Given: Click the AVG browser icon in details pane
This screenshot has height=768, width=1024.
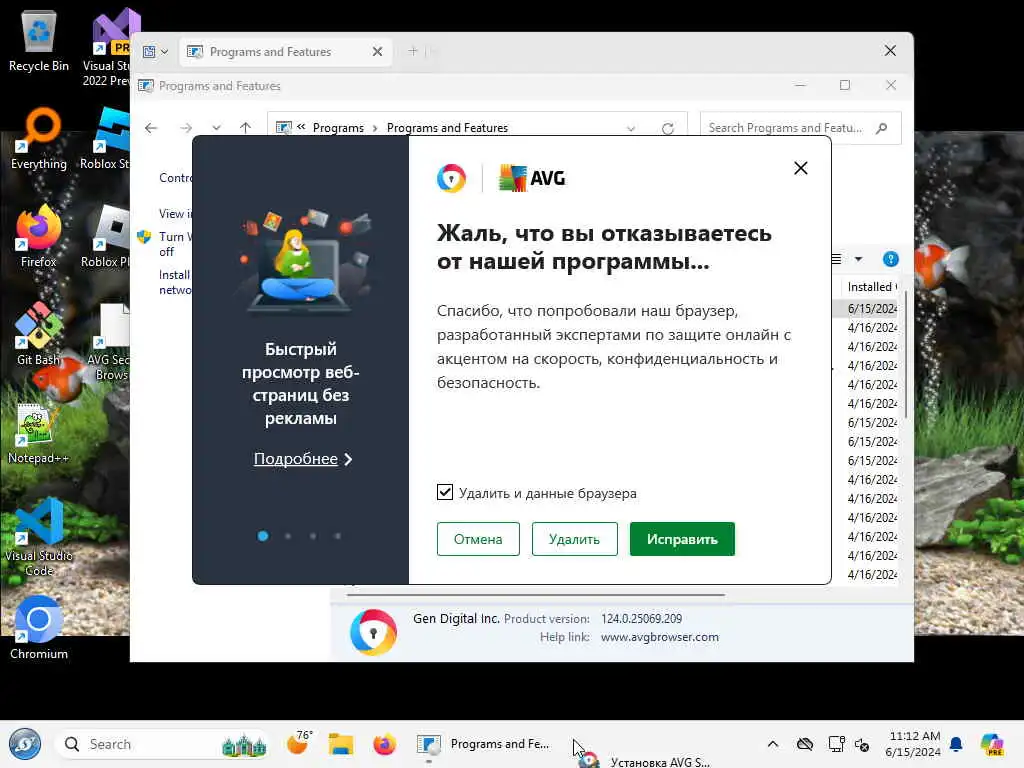Looking at the screenshot, I should [x=373, y=632].
